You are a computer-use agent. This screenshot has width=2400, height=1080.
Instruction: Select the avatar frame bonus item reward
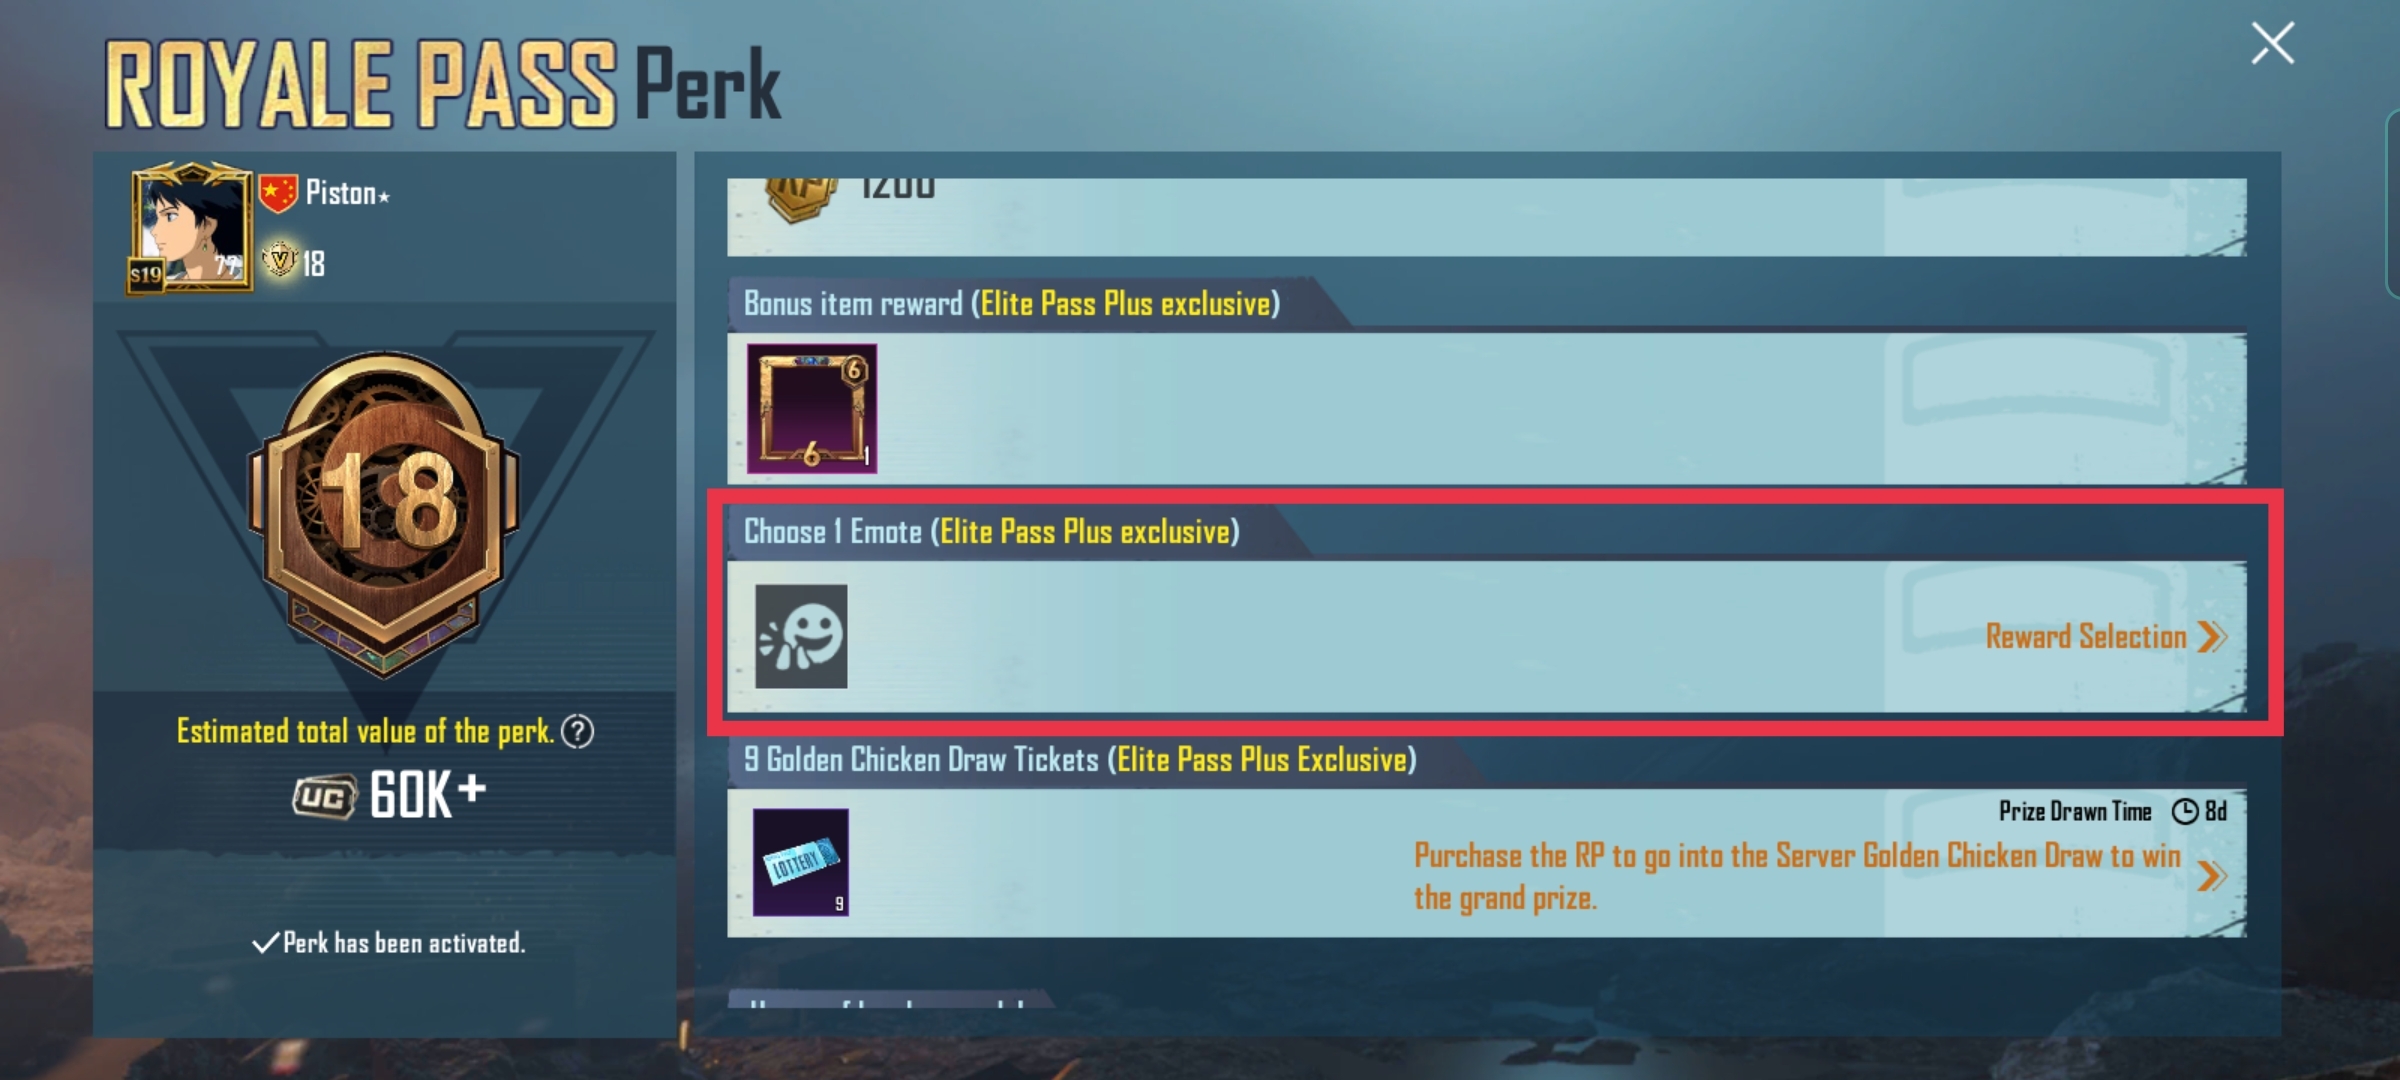(812, 408)
